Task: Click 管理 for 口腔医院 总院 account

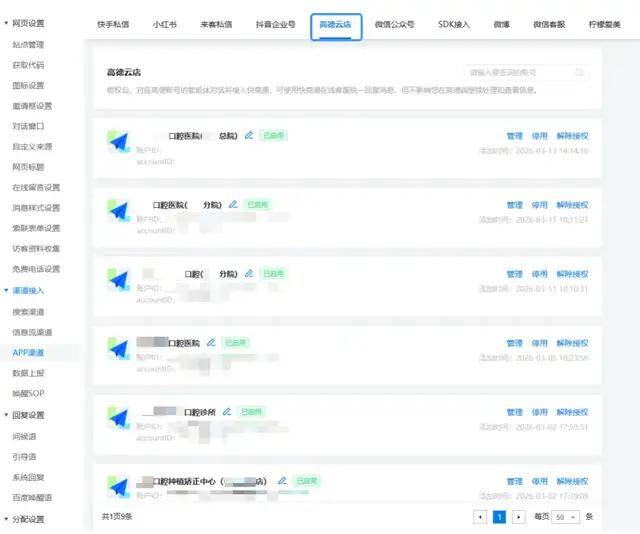Action: tap(514, 135)
